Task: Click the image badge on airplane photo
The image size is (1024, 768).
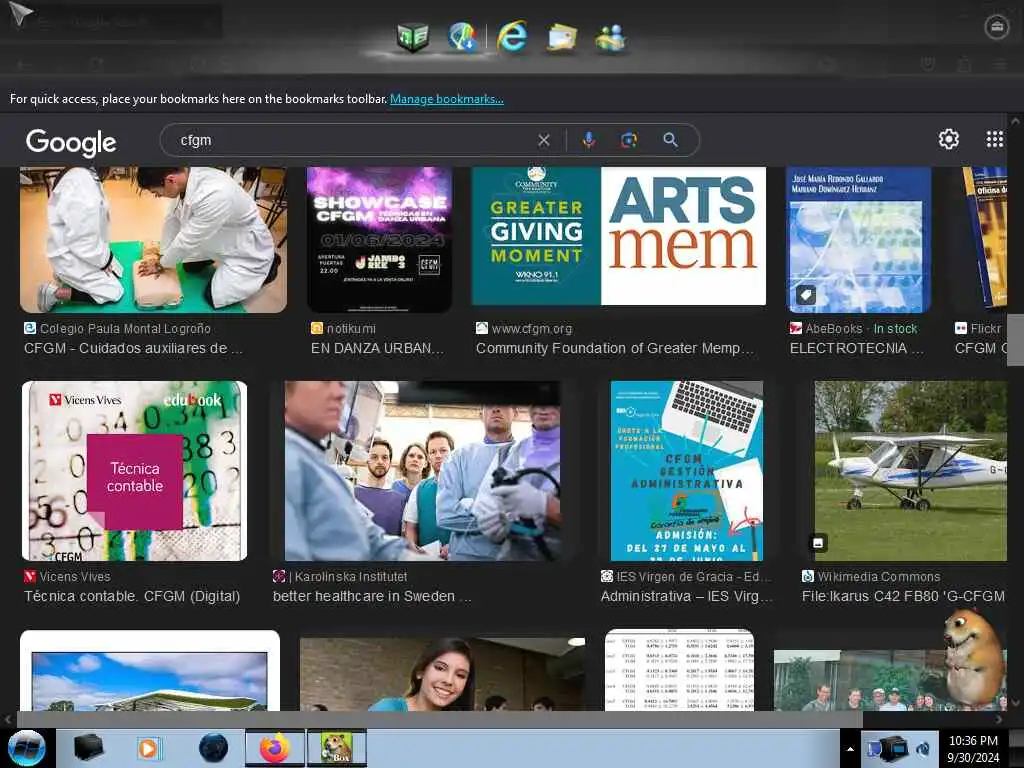Action: (x=818, y=542)
